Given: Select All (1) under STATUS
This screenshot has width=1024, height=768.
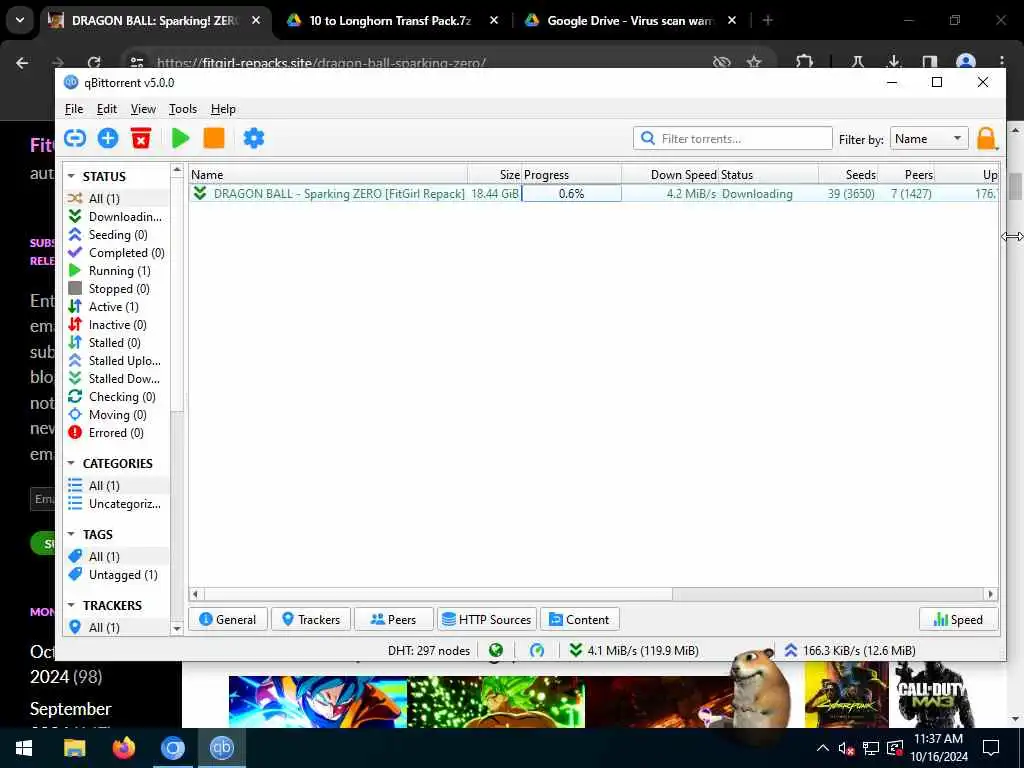Looking at the screenshot, I should [x=116, y=198].
